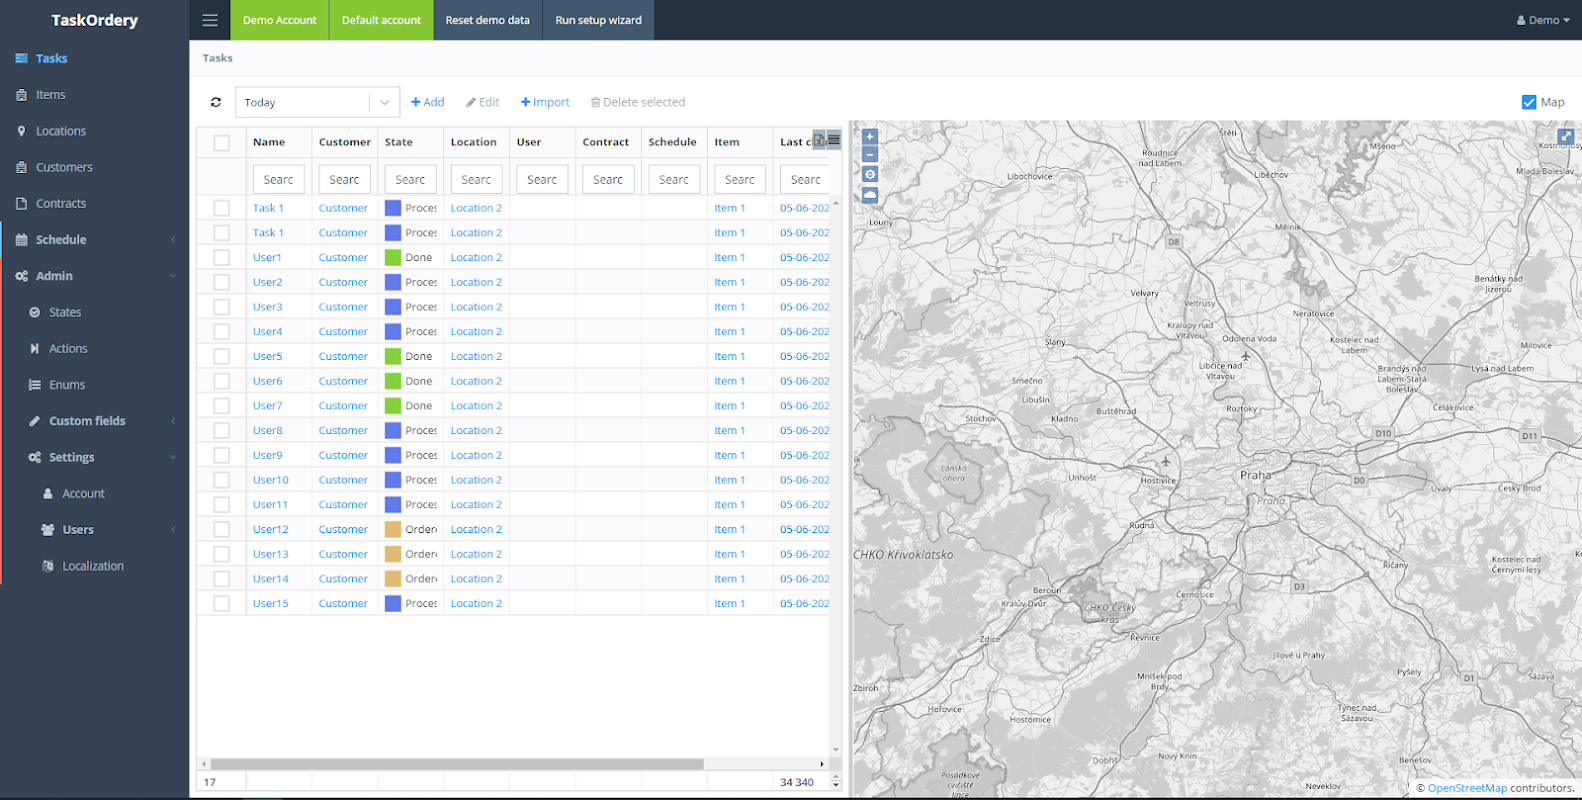This screenshot has width=1582, height=800.
Task: Open the Today date filter dropdown
Action: 384,102
